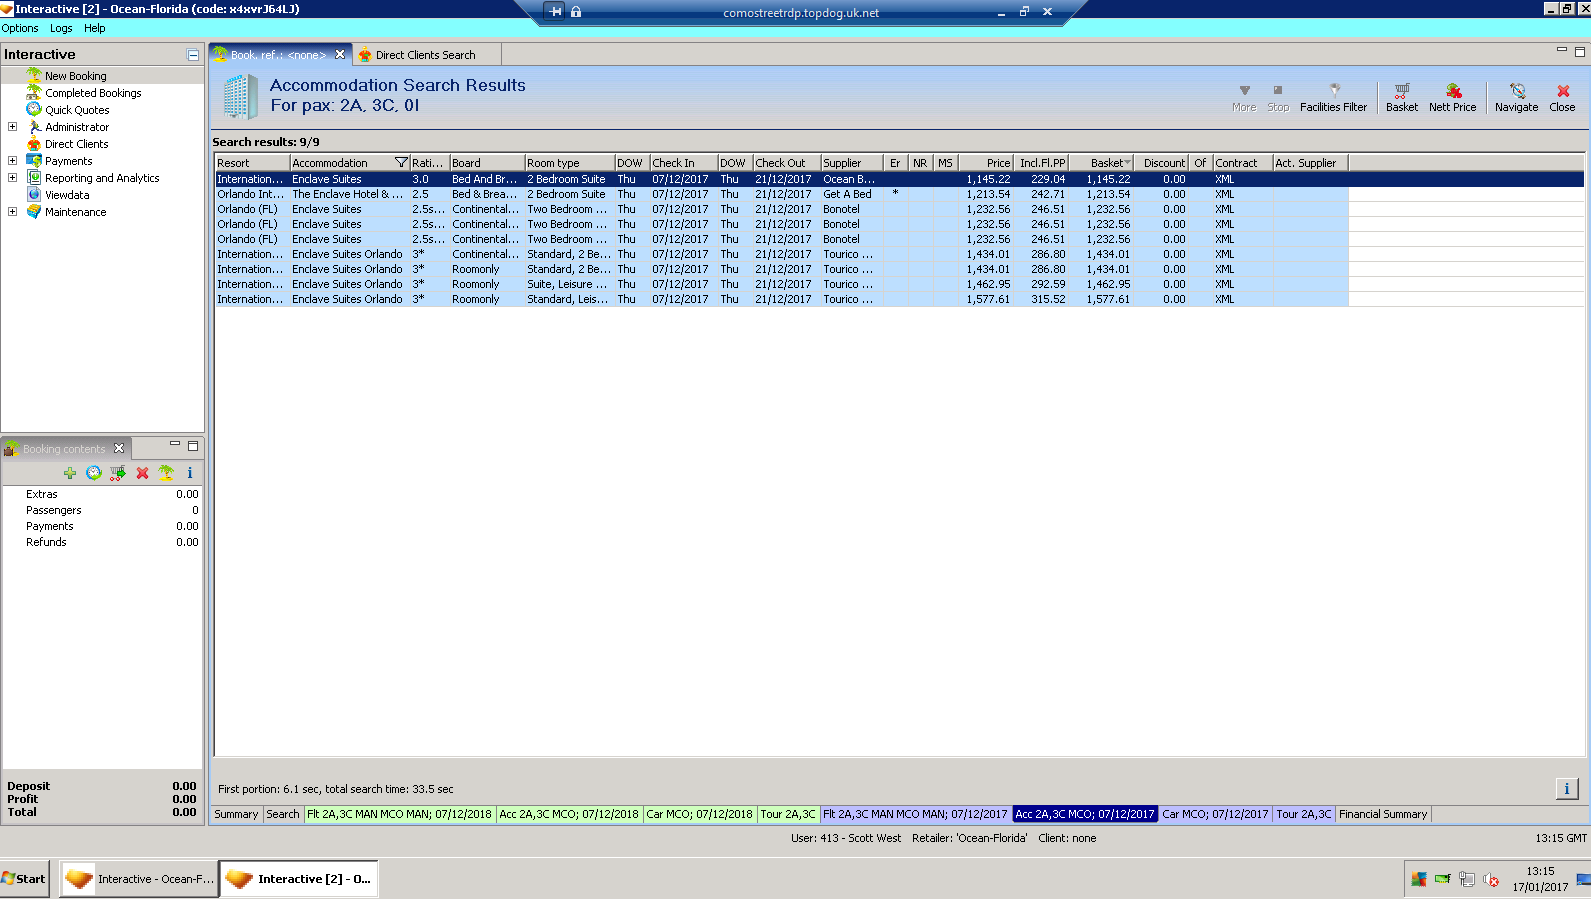Open the Nett Price tool
Screen dimensions: 1591x899
point(1452,92)
